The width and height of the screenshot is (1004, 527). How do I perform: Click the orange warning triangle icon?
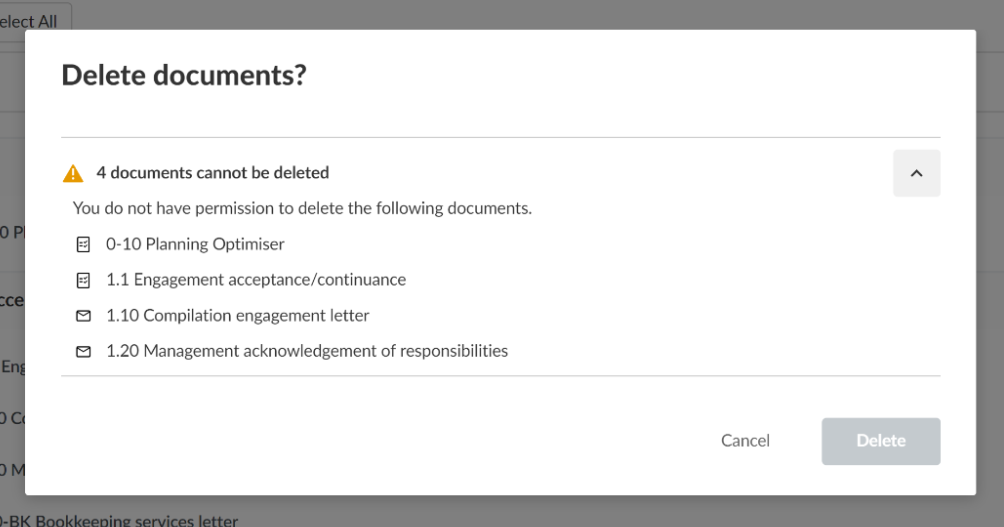[73, 173]
